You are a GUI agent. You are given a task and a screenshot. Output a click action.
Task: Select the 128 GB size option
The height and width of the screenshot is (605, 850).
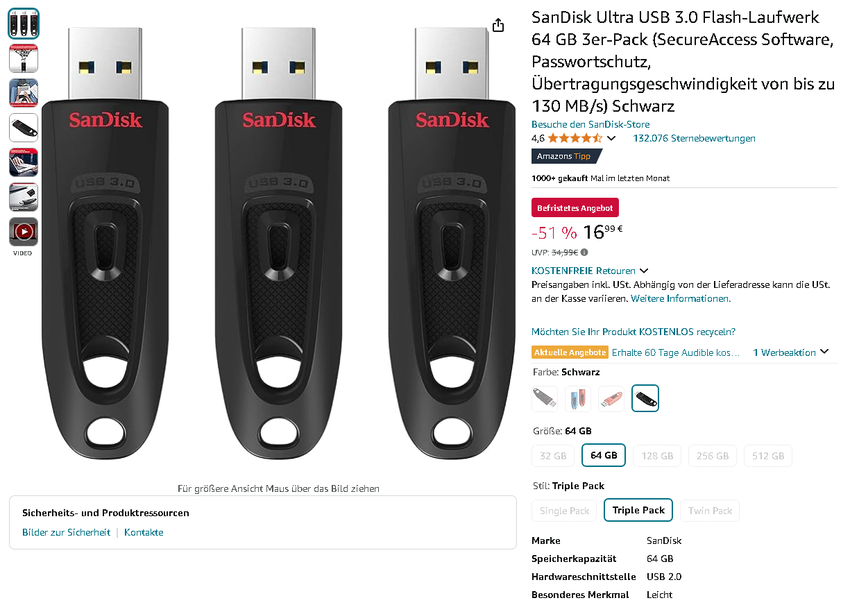657,454
